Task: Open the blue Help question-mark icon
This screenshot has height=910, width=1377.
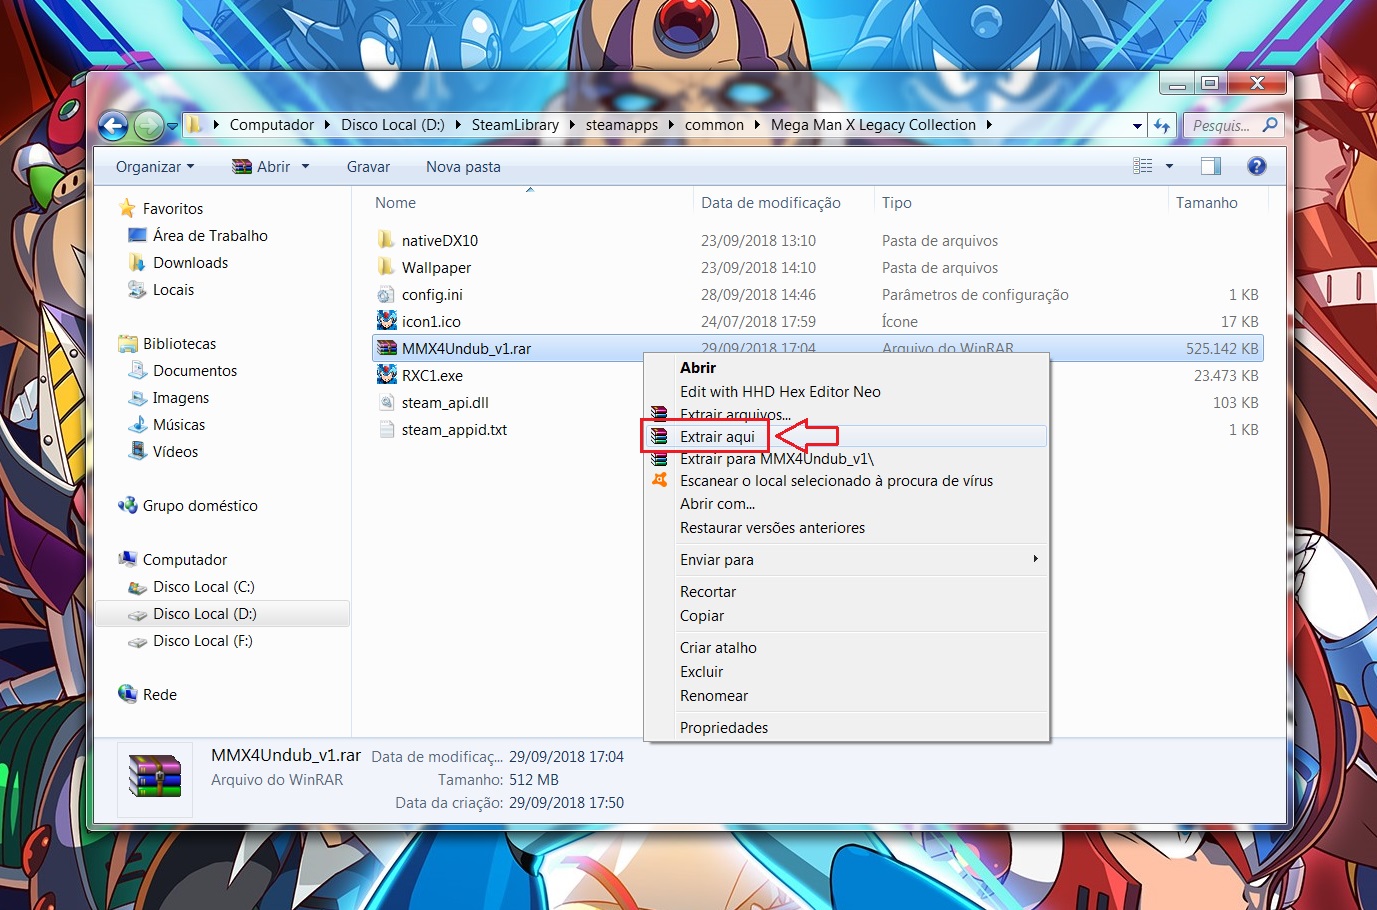Action: pyautogui.click(x=1257, y=166)
